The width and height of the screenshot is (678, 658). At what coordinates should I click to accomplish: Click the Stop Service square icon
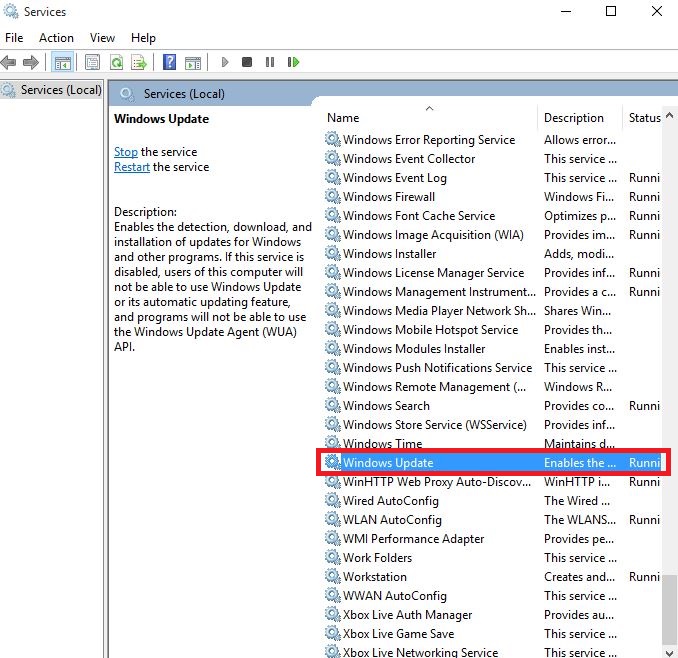247,62
